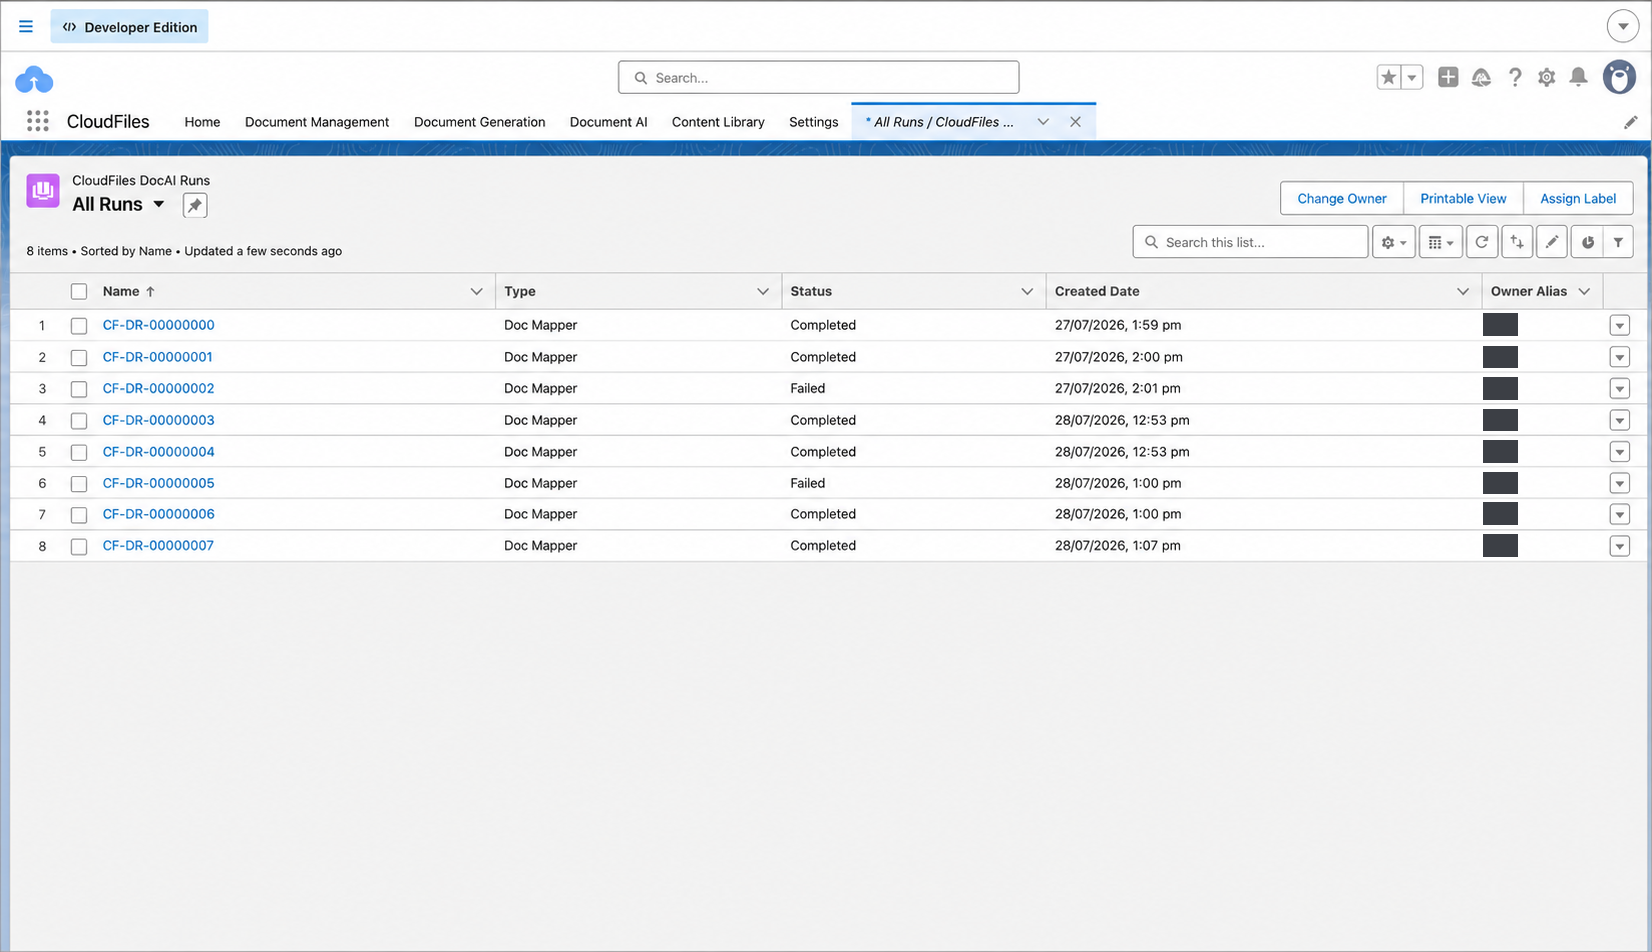Open the Content Library tab
1652x952 pixels.
[718, 122]
